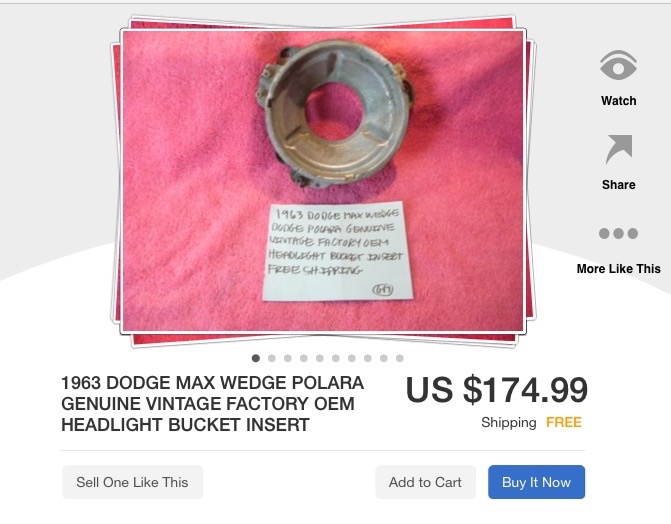Select the fourth image indicator dot
The image size is (671, 524).
[304, 358]
